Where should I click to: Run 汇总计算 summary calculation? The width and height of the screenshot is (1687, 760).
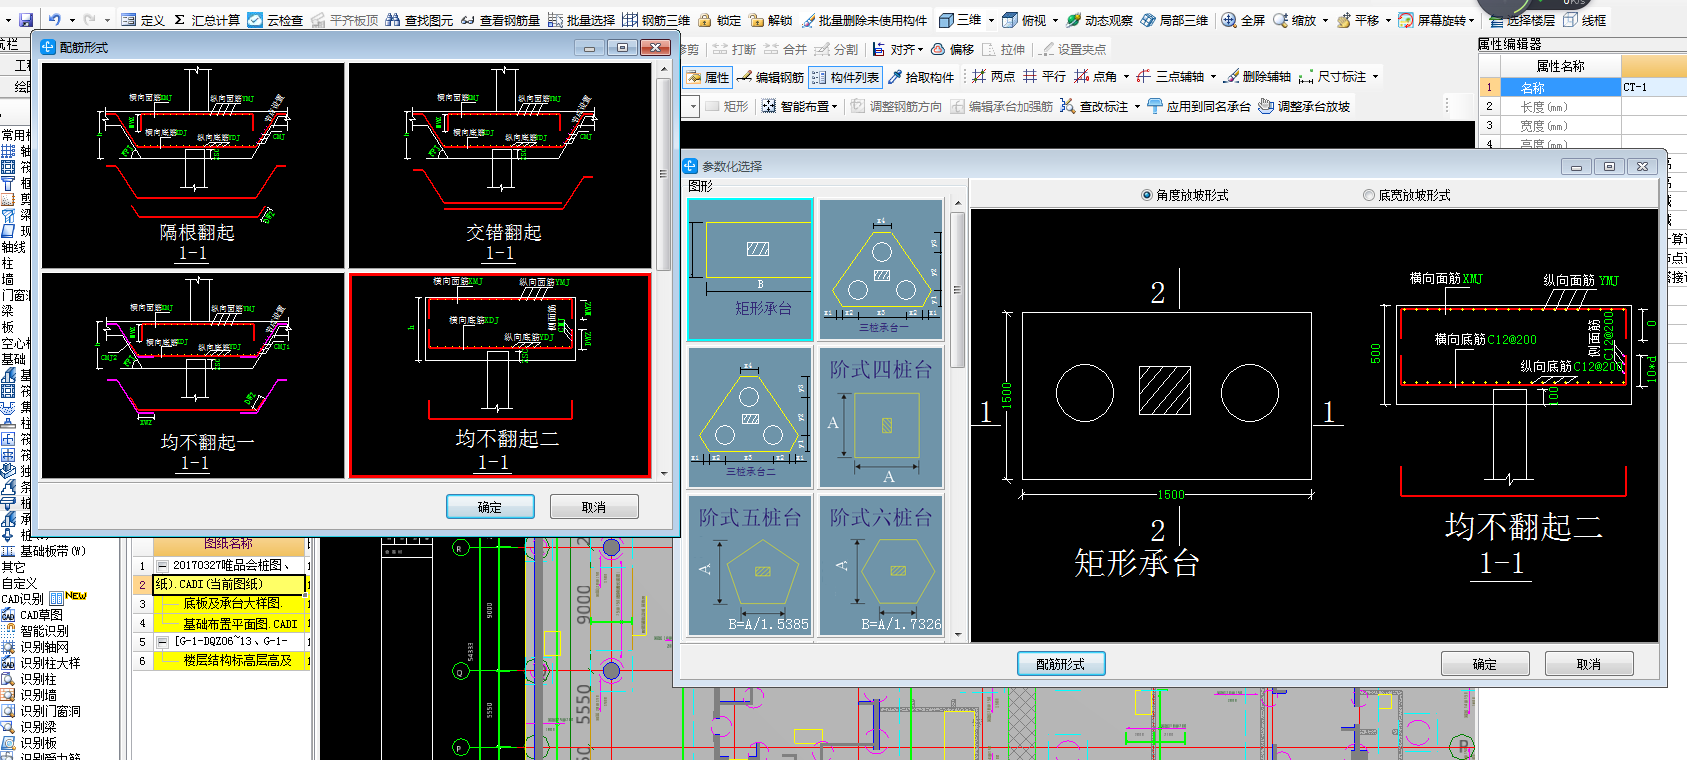coord(207,19)
